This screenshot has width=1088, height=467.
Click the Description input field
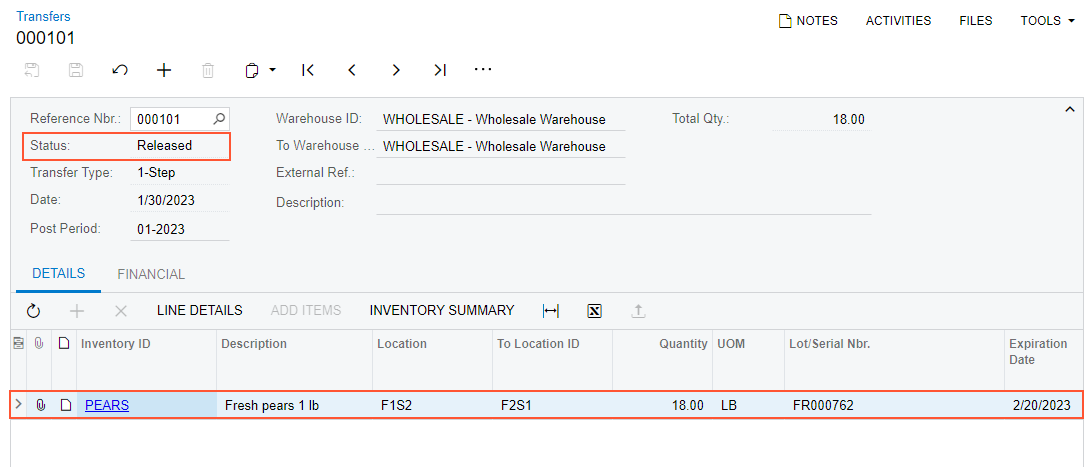point(623,203)
